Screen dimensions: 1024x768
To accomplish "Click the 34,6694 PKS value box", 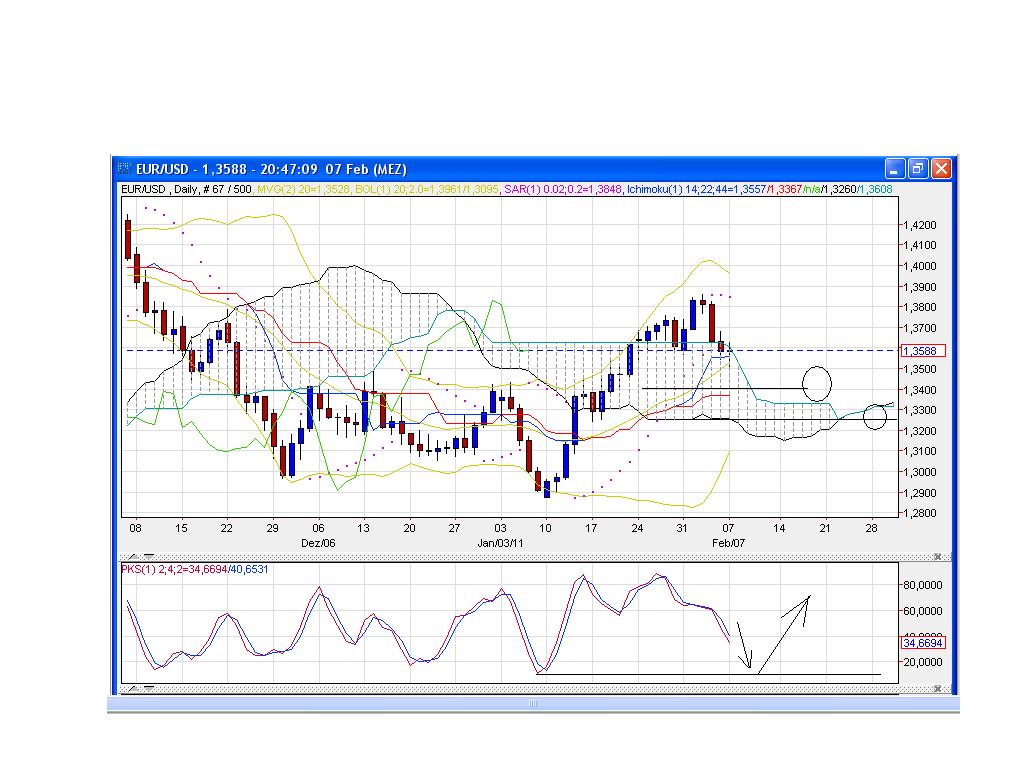I will [921, 645].
